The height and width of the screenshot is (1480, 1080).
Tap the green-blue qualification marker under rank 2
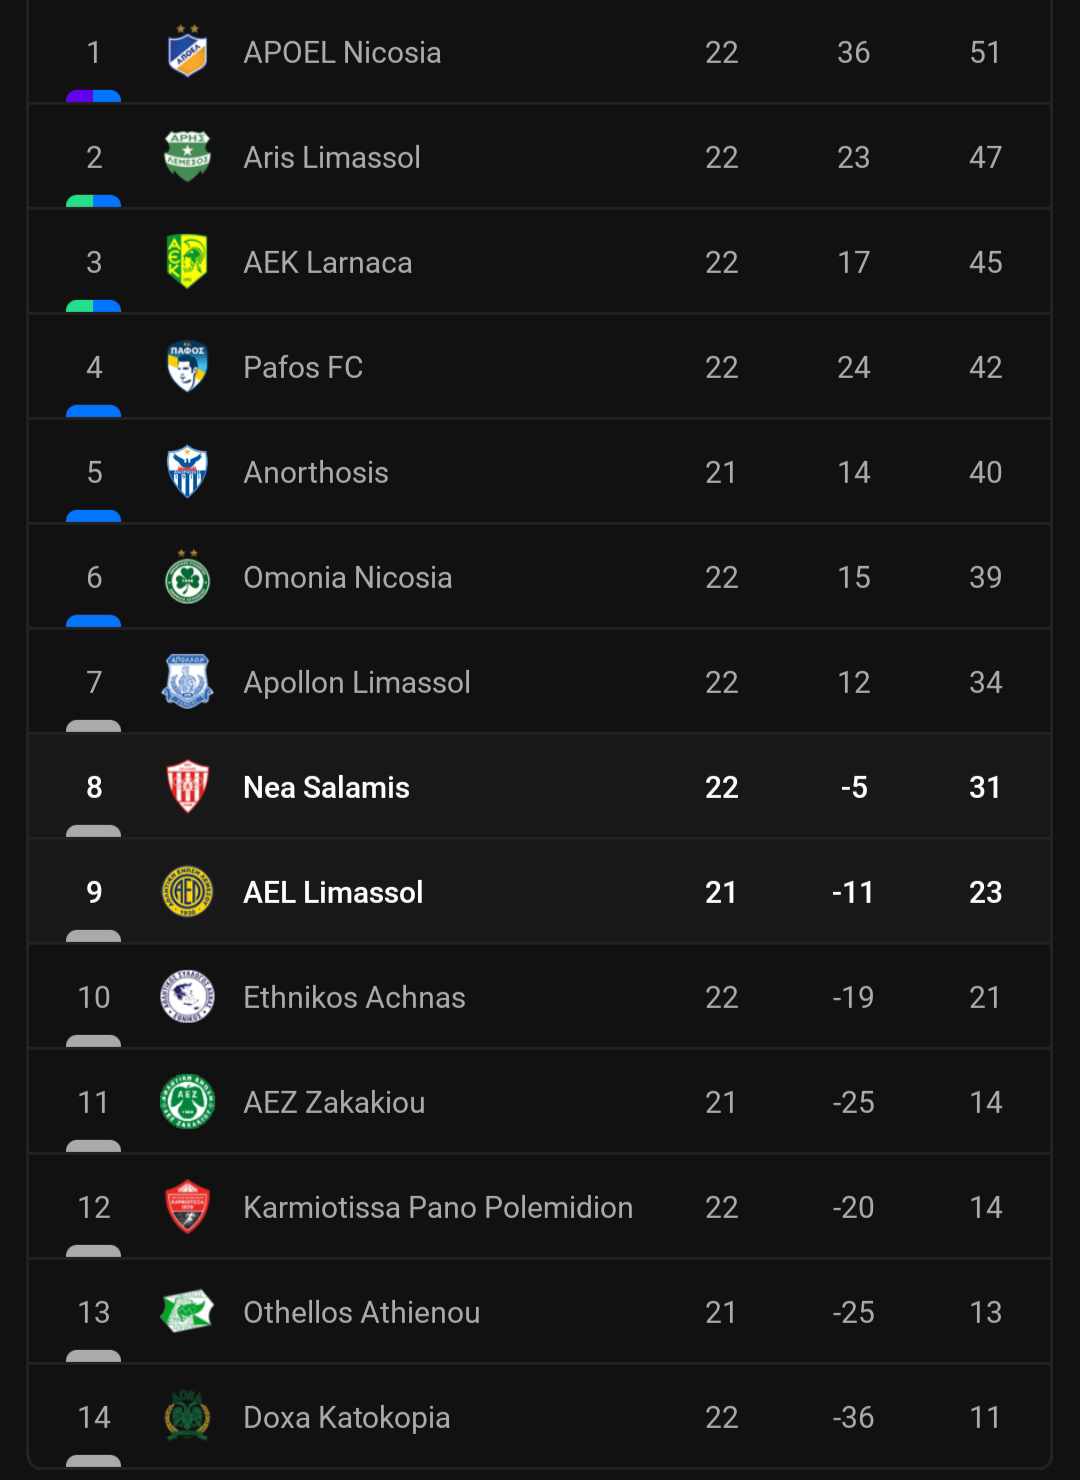[93, 202]
